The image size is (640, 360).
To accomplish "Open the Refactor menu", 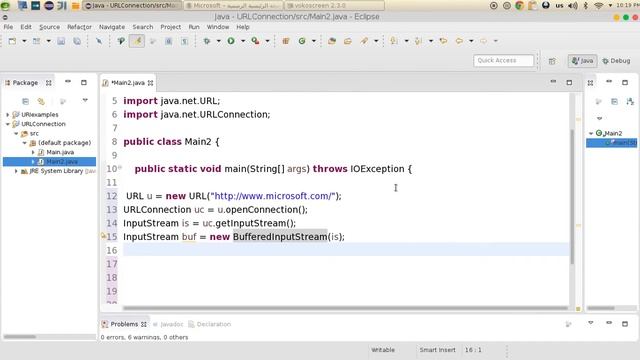I will click(79, 27).
